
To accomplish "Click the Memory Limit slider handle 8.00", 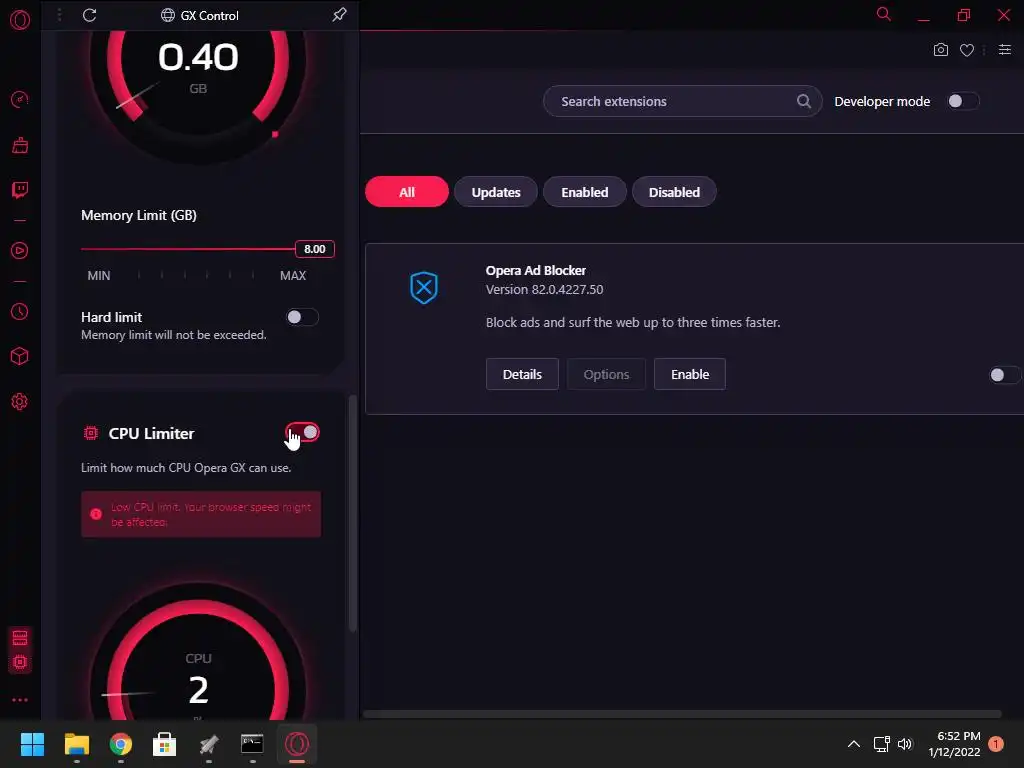I will [315, 249].
